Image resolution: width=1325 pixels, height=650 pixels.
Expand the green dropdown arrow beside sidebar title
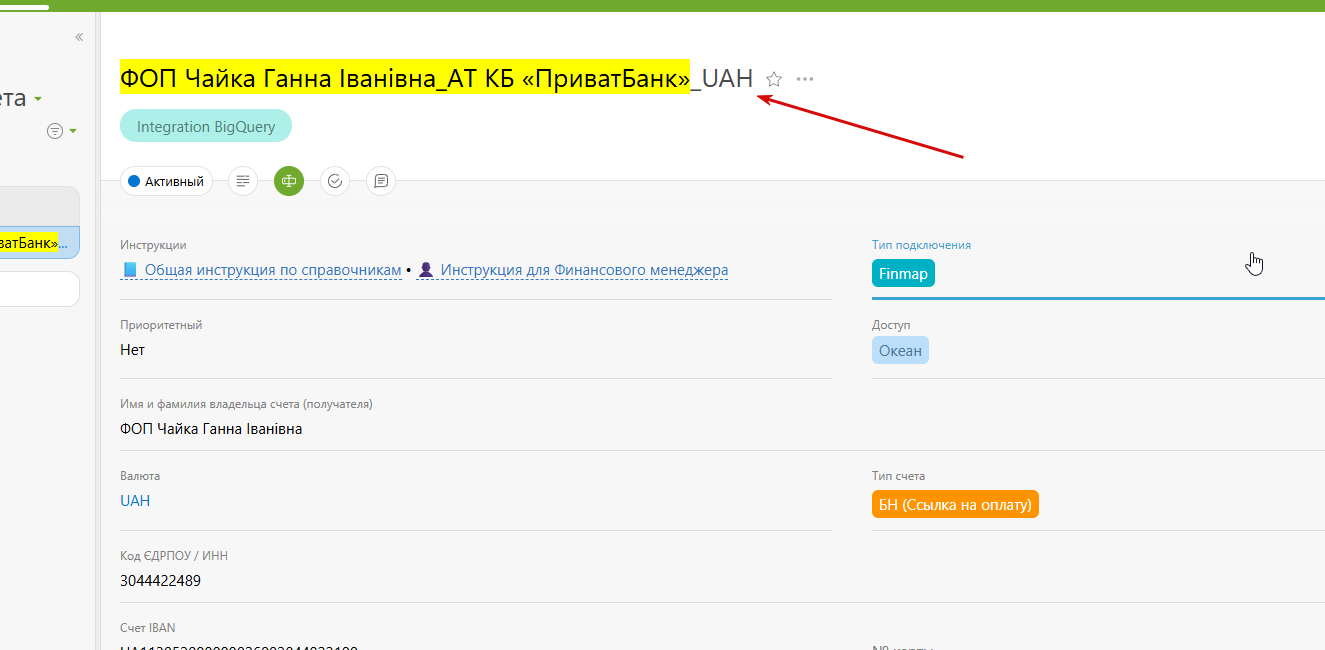tap(38, 99)
